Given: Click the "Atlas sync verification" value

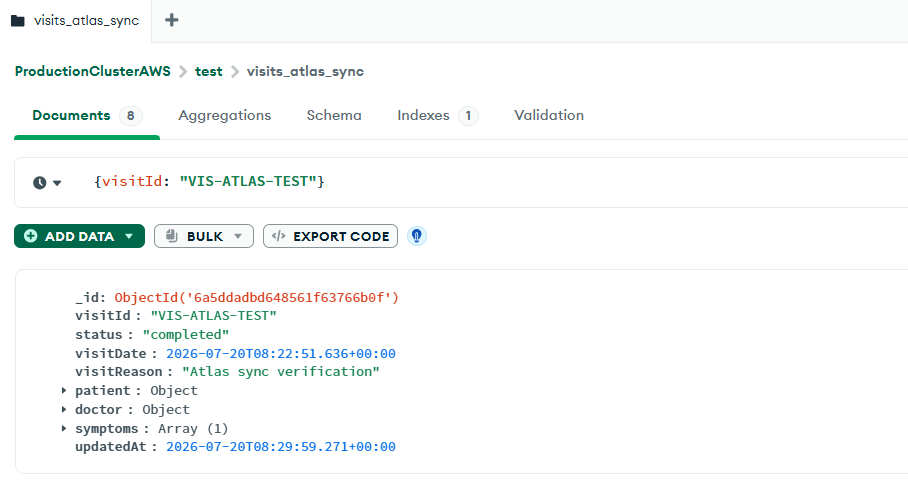Looking at the screenshot, I should (x=281, y=372).
